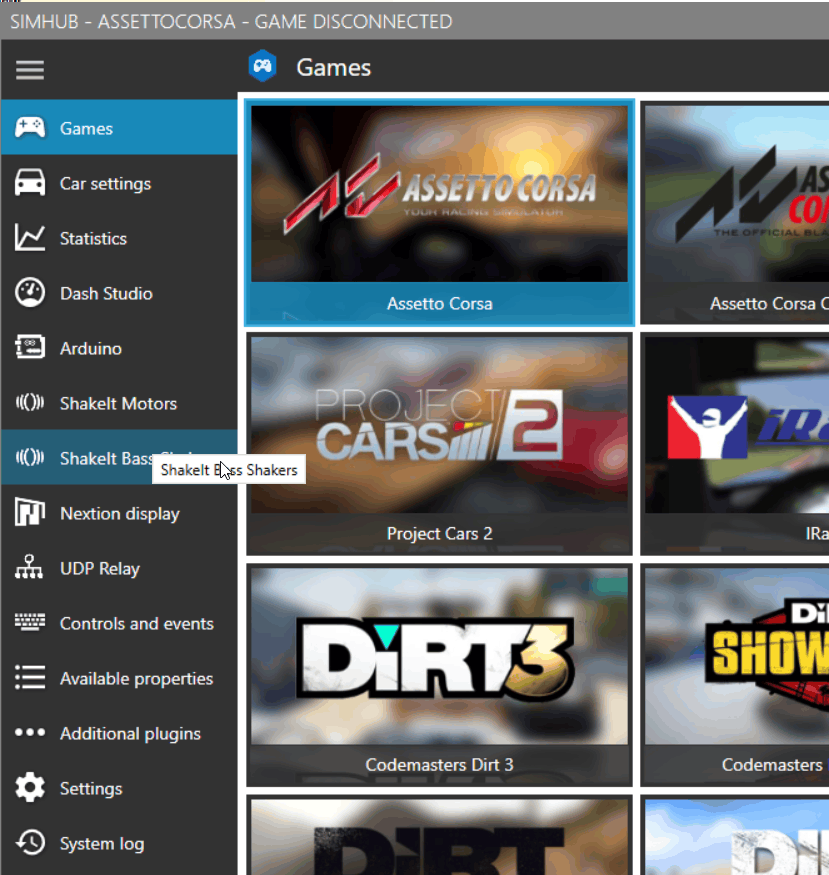Select the Dirt Showdown game tile

pyautogui.click(x=735, y=675)
